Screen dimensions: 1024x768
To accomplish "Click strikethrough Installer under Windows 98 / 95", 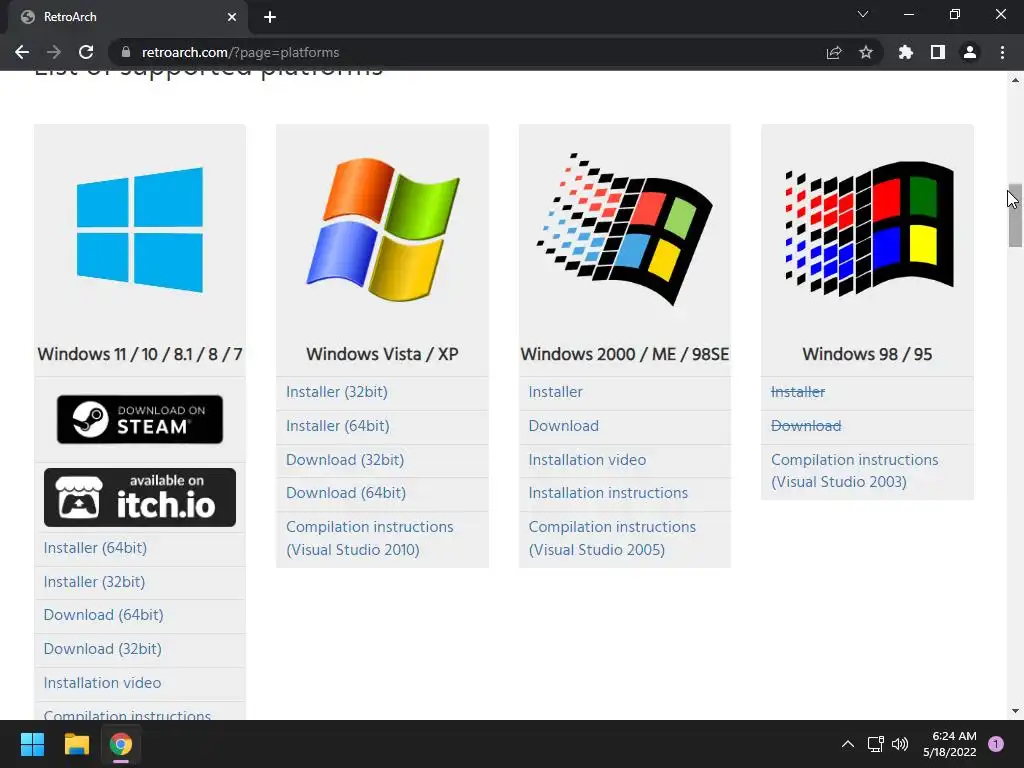I will 798,392.
